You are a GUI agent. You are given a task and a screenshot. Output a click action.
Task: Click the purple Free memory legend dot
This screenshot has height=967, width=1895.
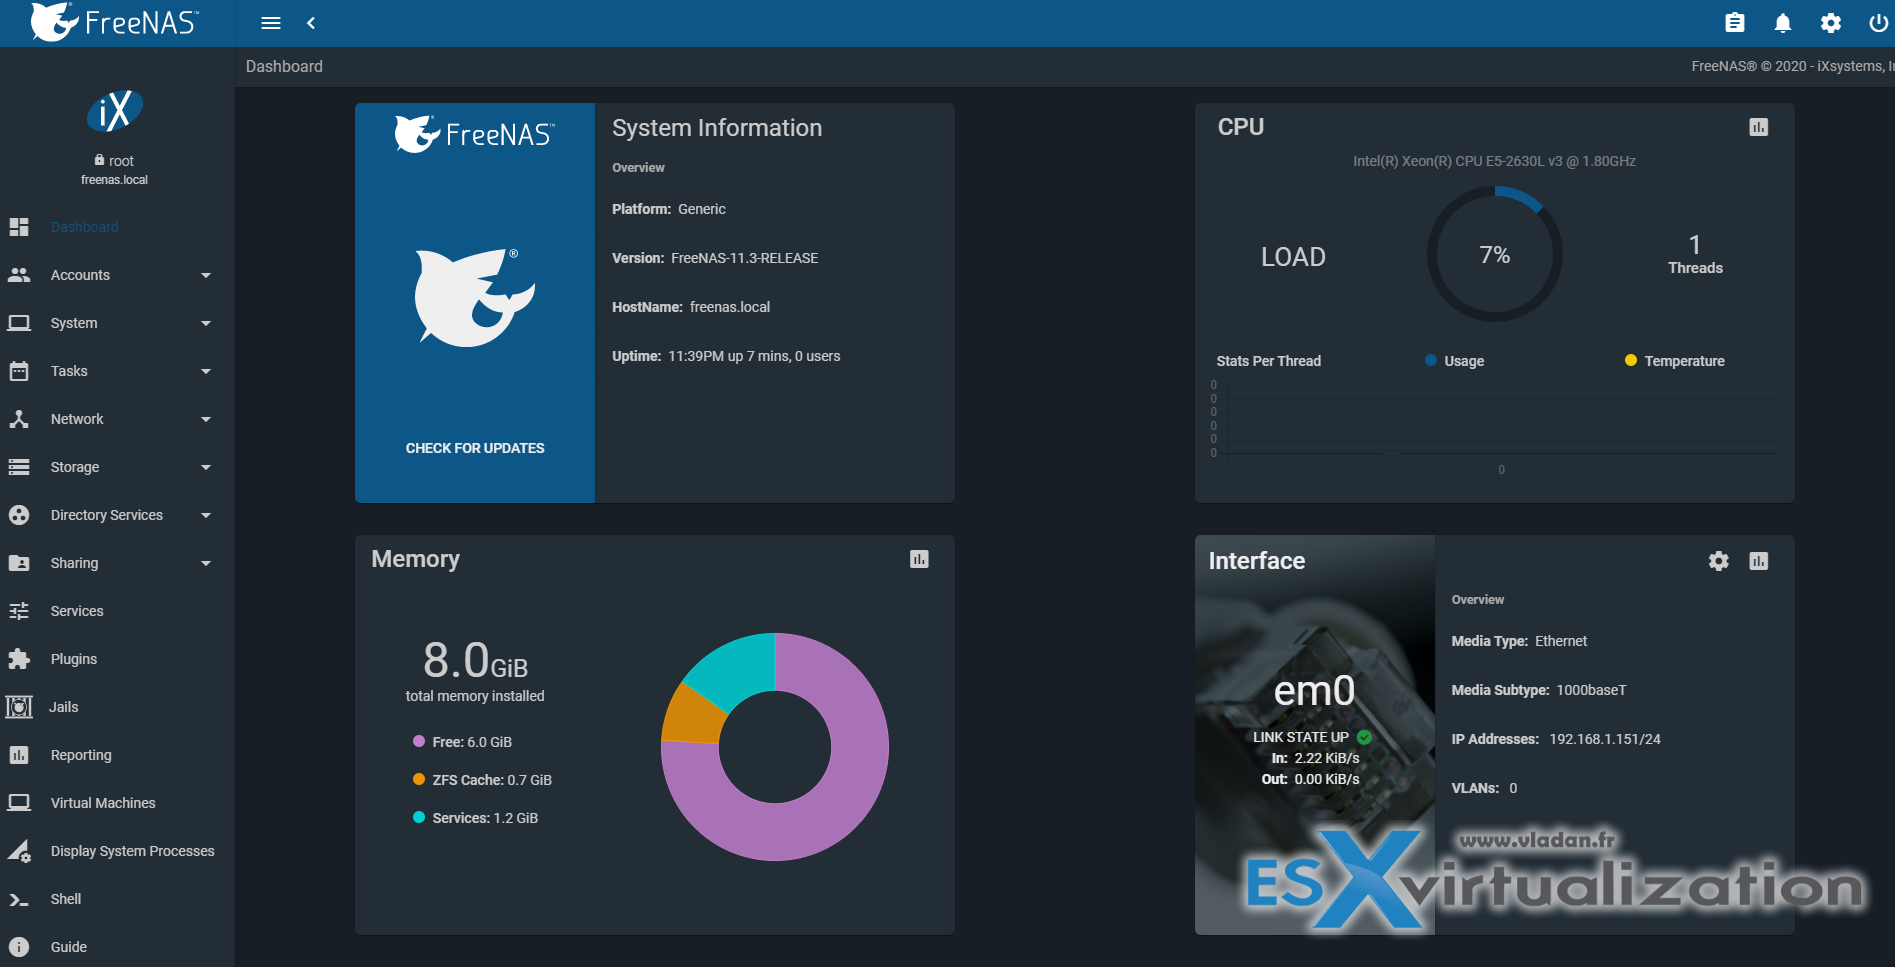pos(419,741)
